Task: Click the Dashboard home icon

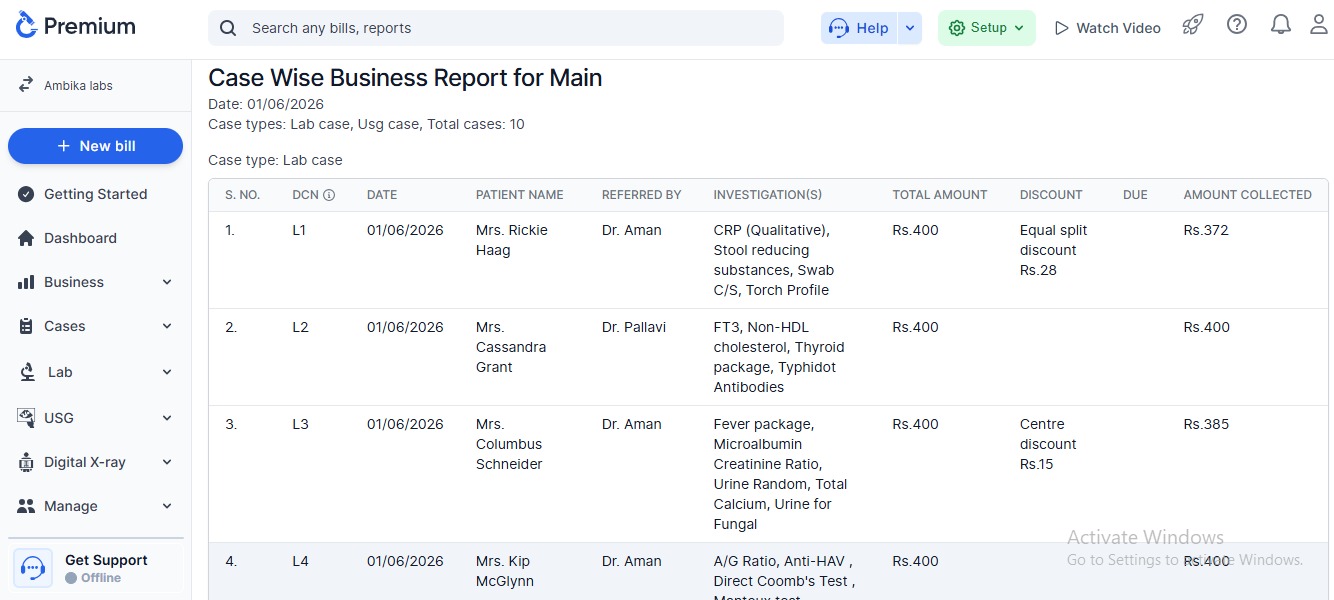Action: tap(27, 238)
